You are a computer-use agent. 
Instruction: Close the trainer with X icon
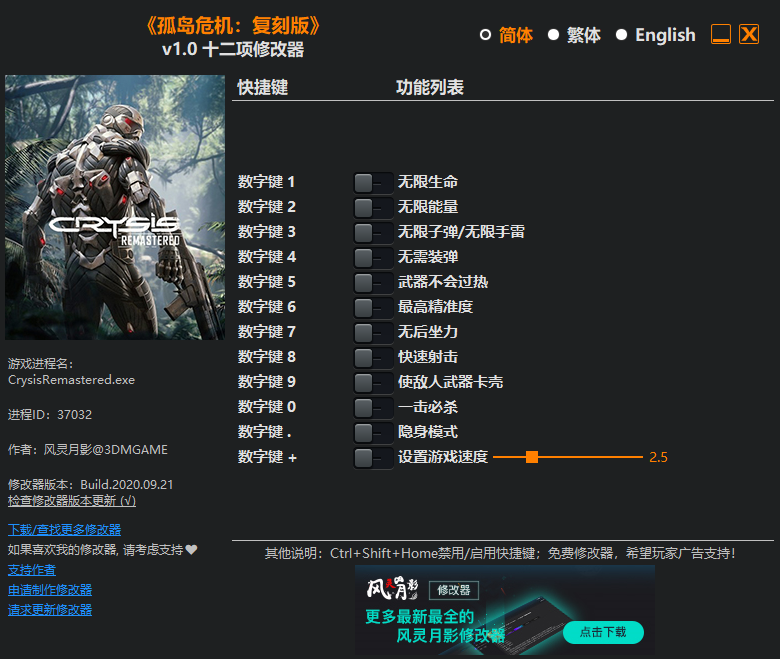[749, 34]
